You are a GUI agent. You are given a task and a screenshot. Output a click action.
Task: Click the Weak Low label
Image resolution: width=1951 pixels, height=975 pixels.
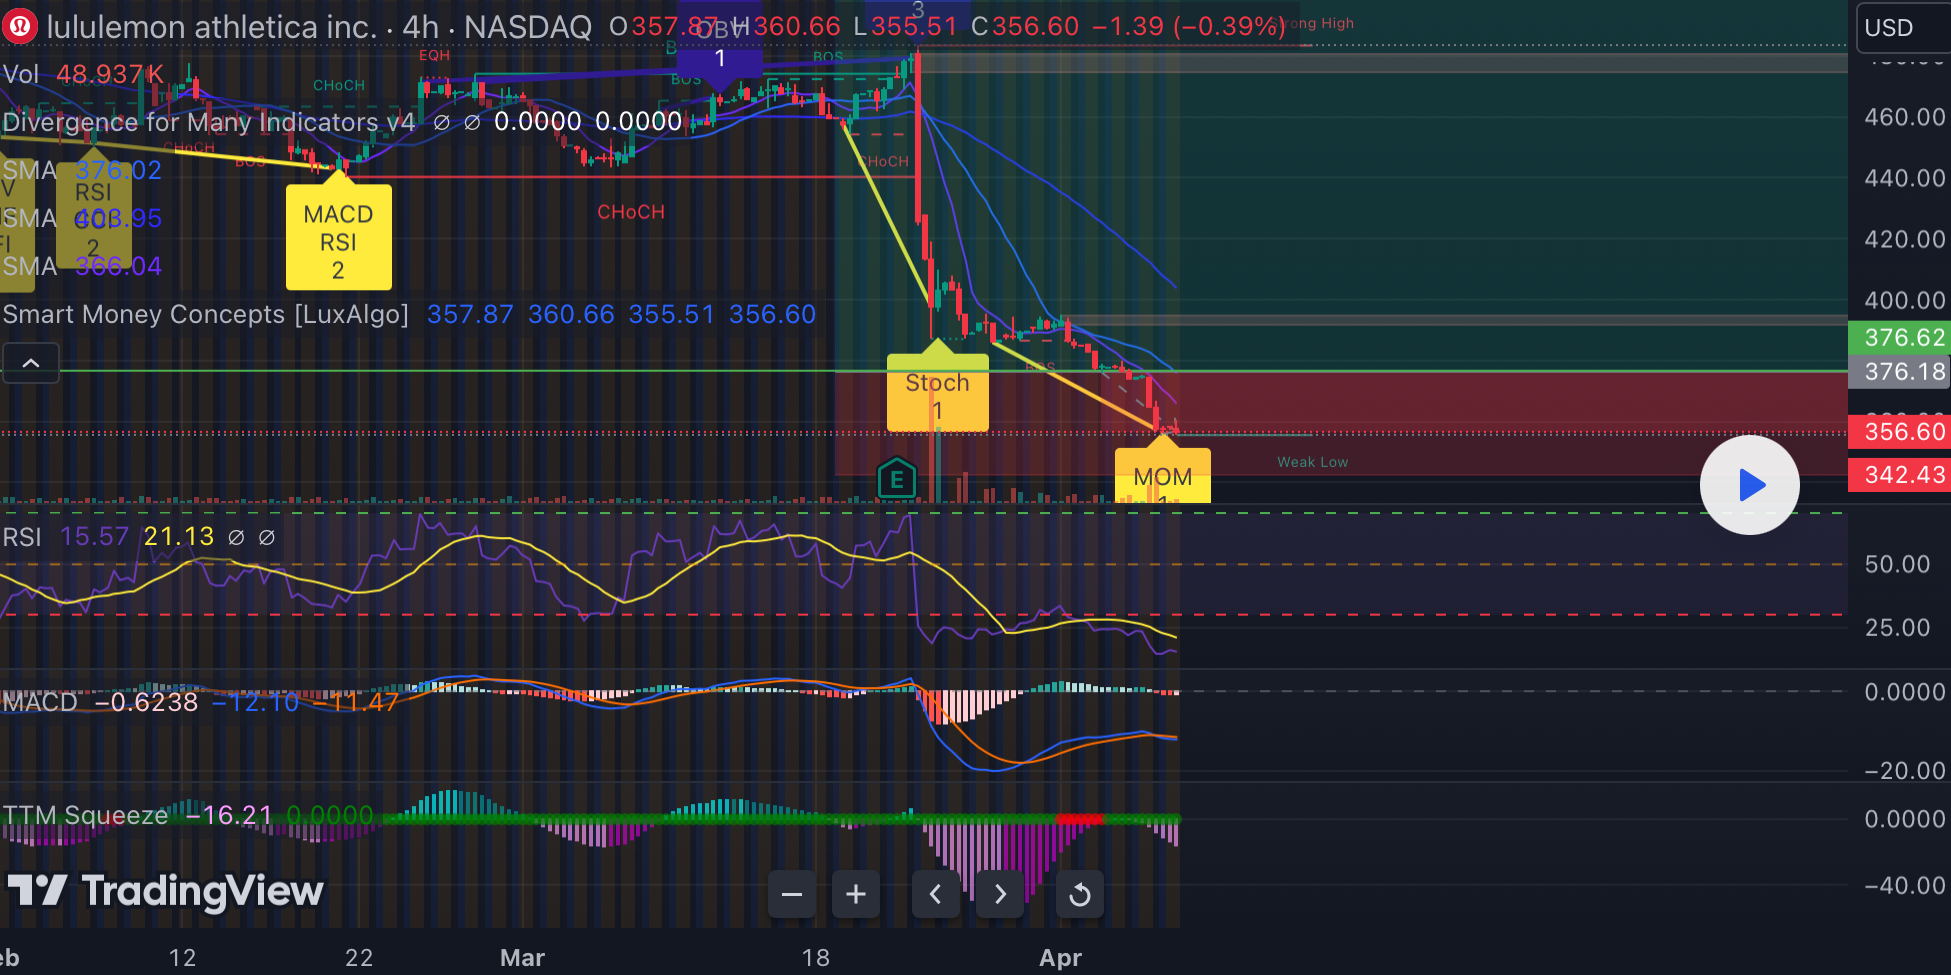[1313, 462]
